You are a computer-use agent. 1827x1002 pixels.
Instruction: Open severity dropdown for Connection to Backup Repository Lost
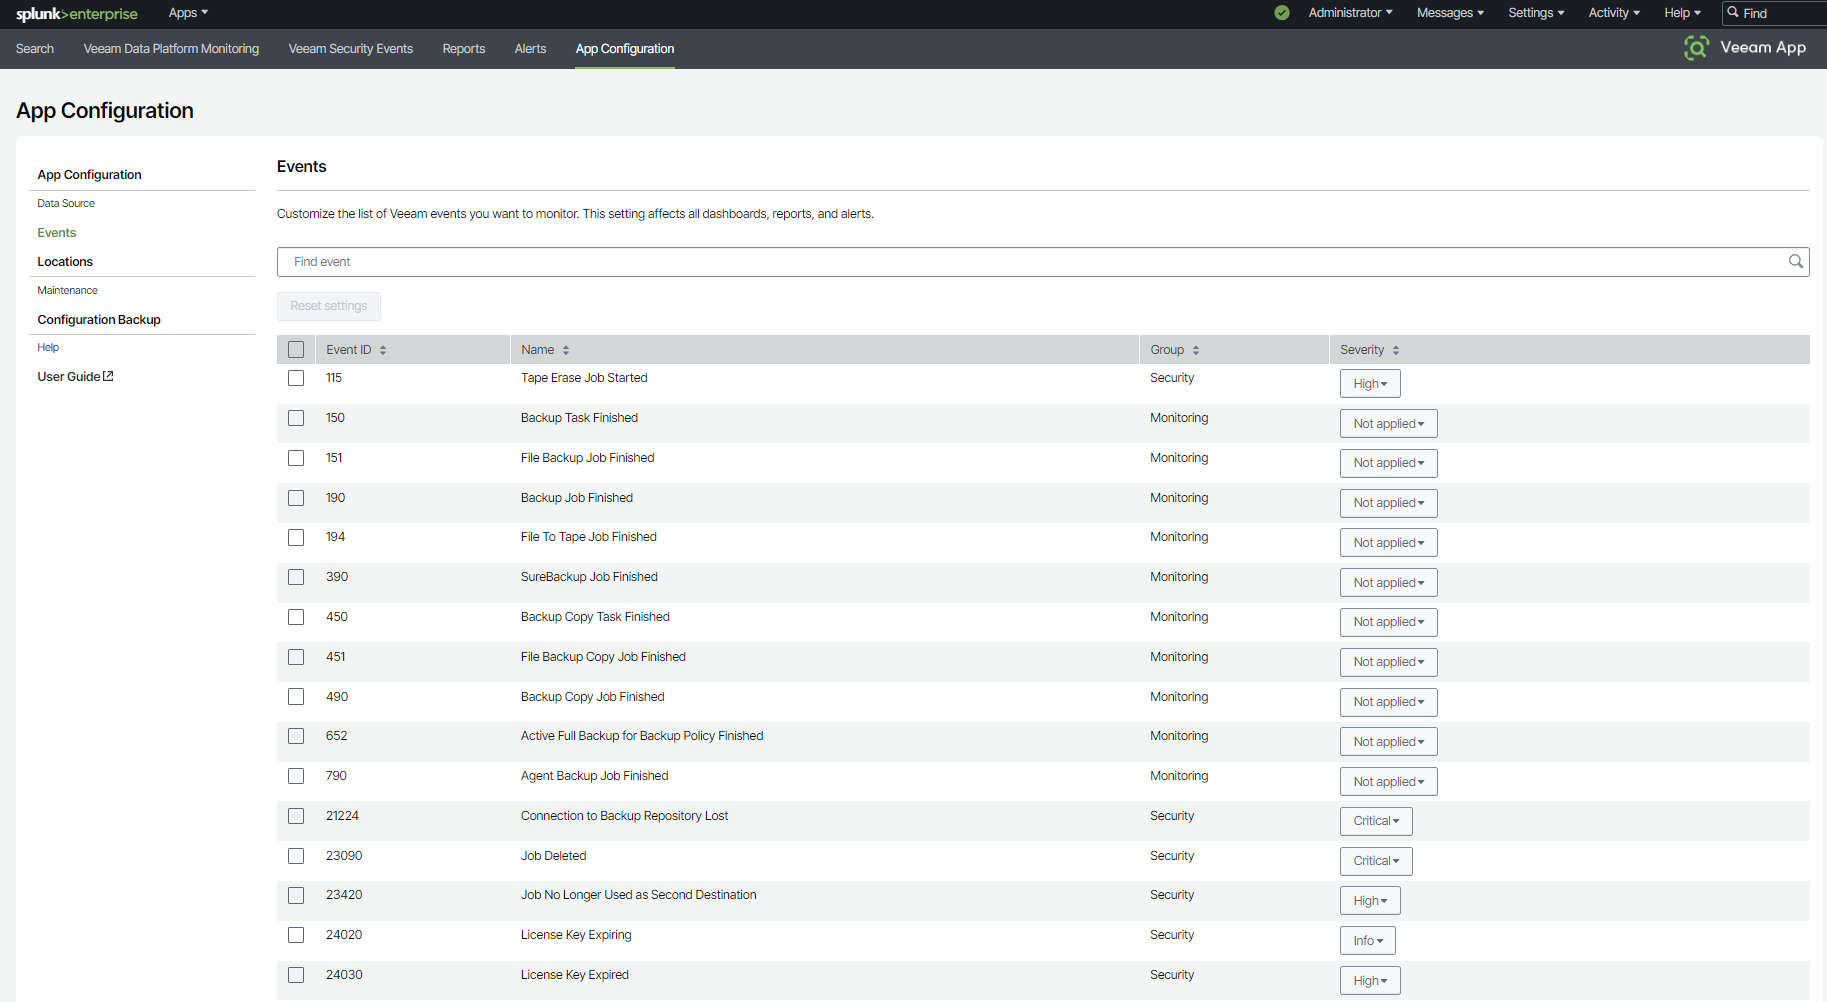[x=1376, y=821]
